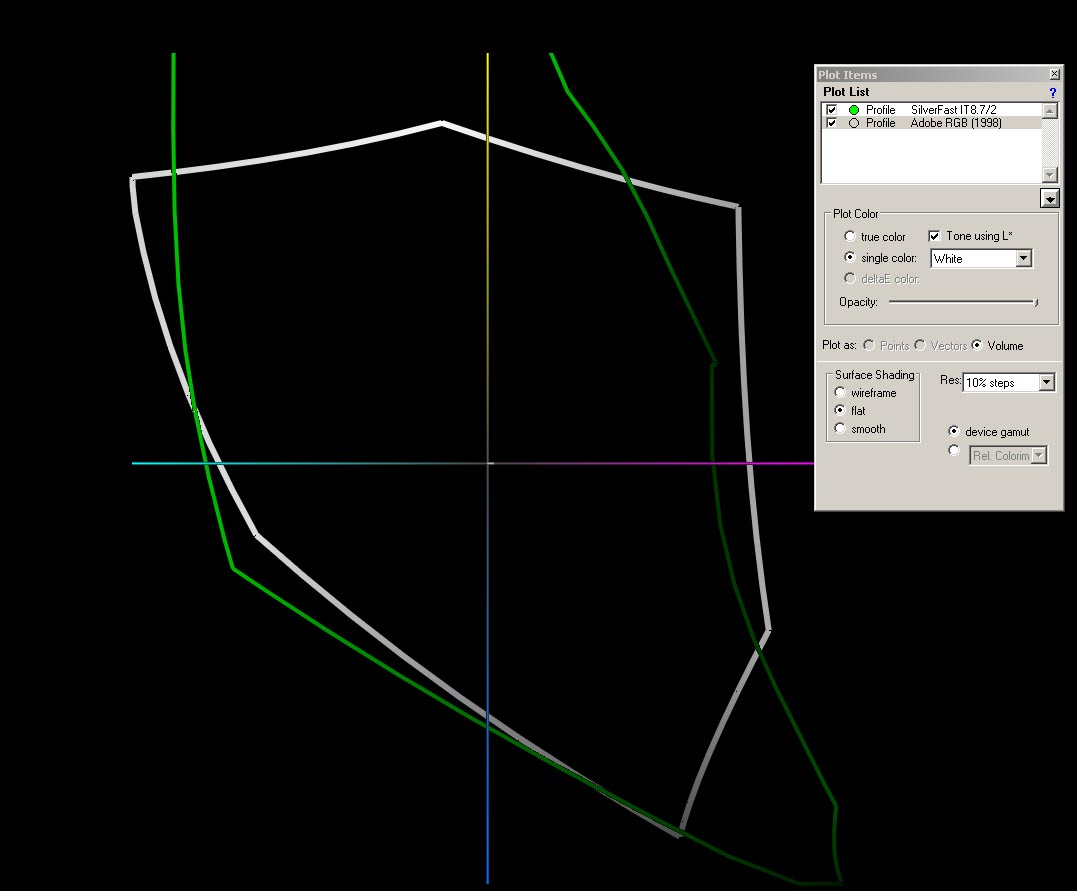Open the White single color dropdown
Image resolution: width=1077 pixels, height=891 pixels.
[x=1023, y=258]
